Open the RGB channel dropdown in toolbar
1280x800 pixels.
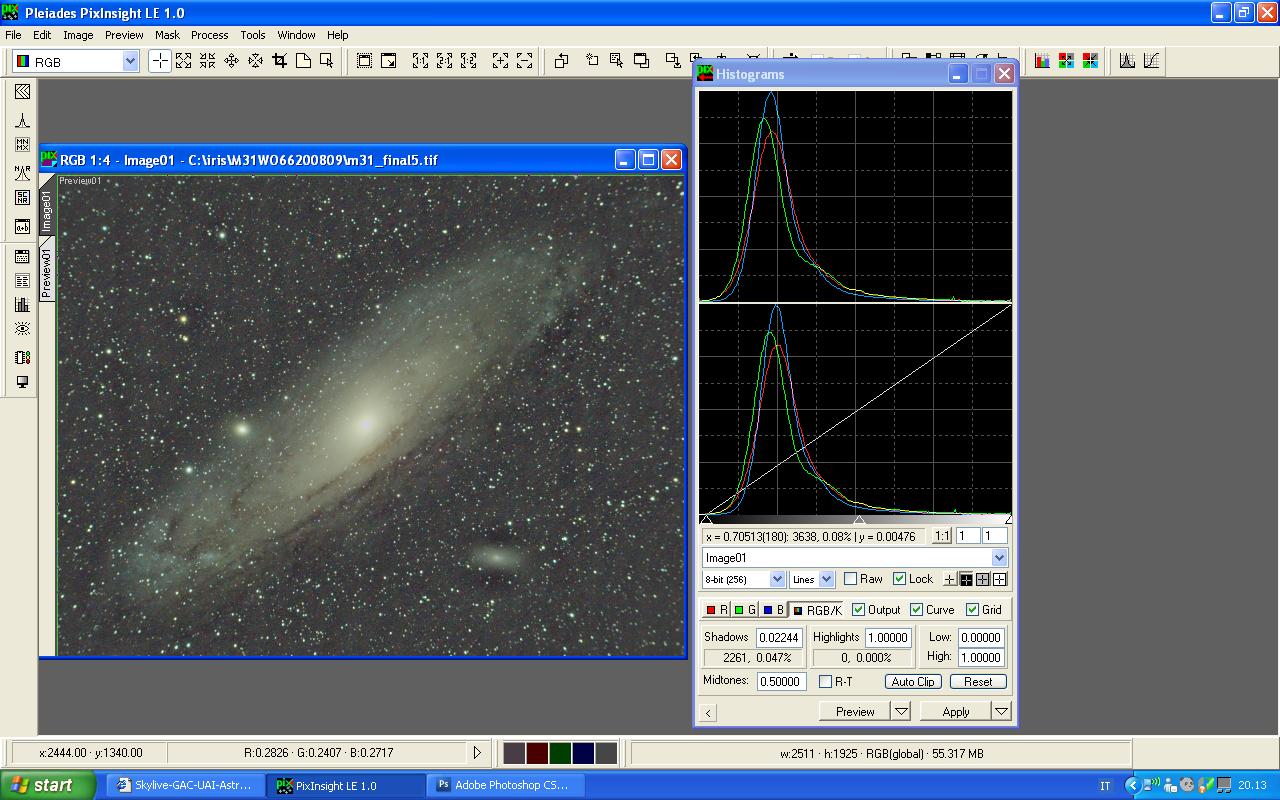130,61
